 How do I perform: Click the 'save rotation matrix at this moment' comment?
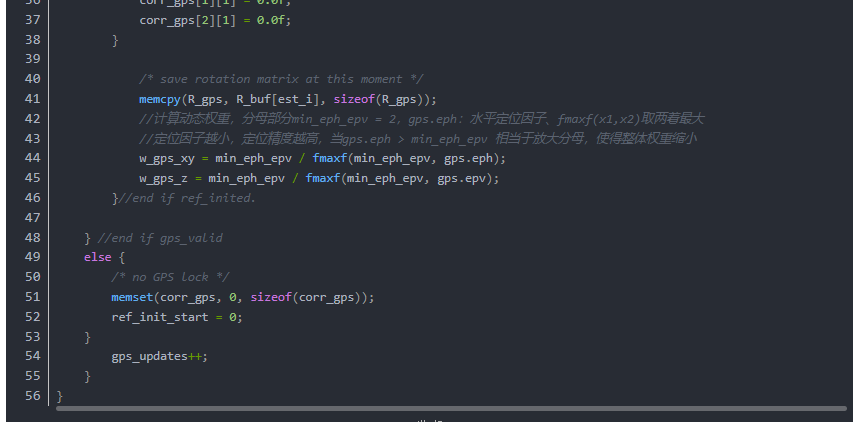pyautogui.click(x=281, y=79)
